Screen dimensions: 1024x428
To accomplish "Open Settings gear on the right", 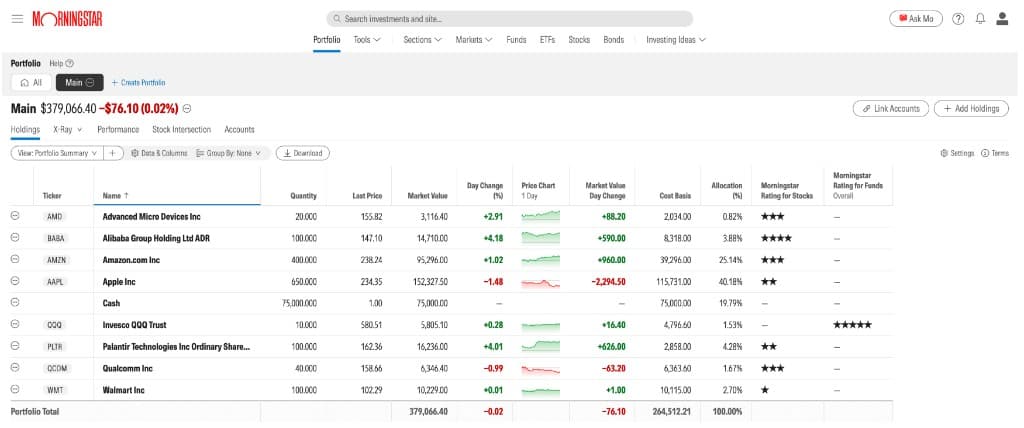I will 957,153.
